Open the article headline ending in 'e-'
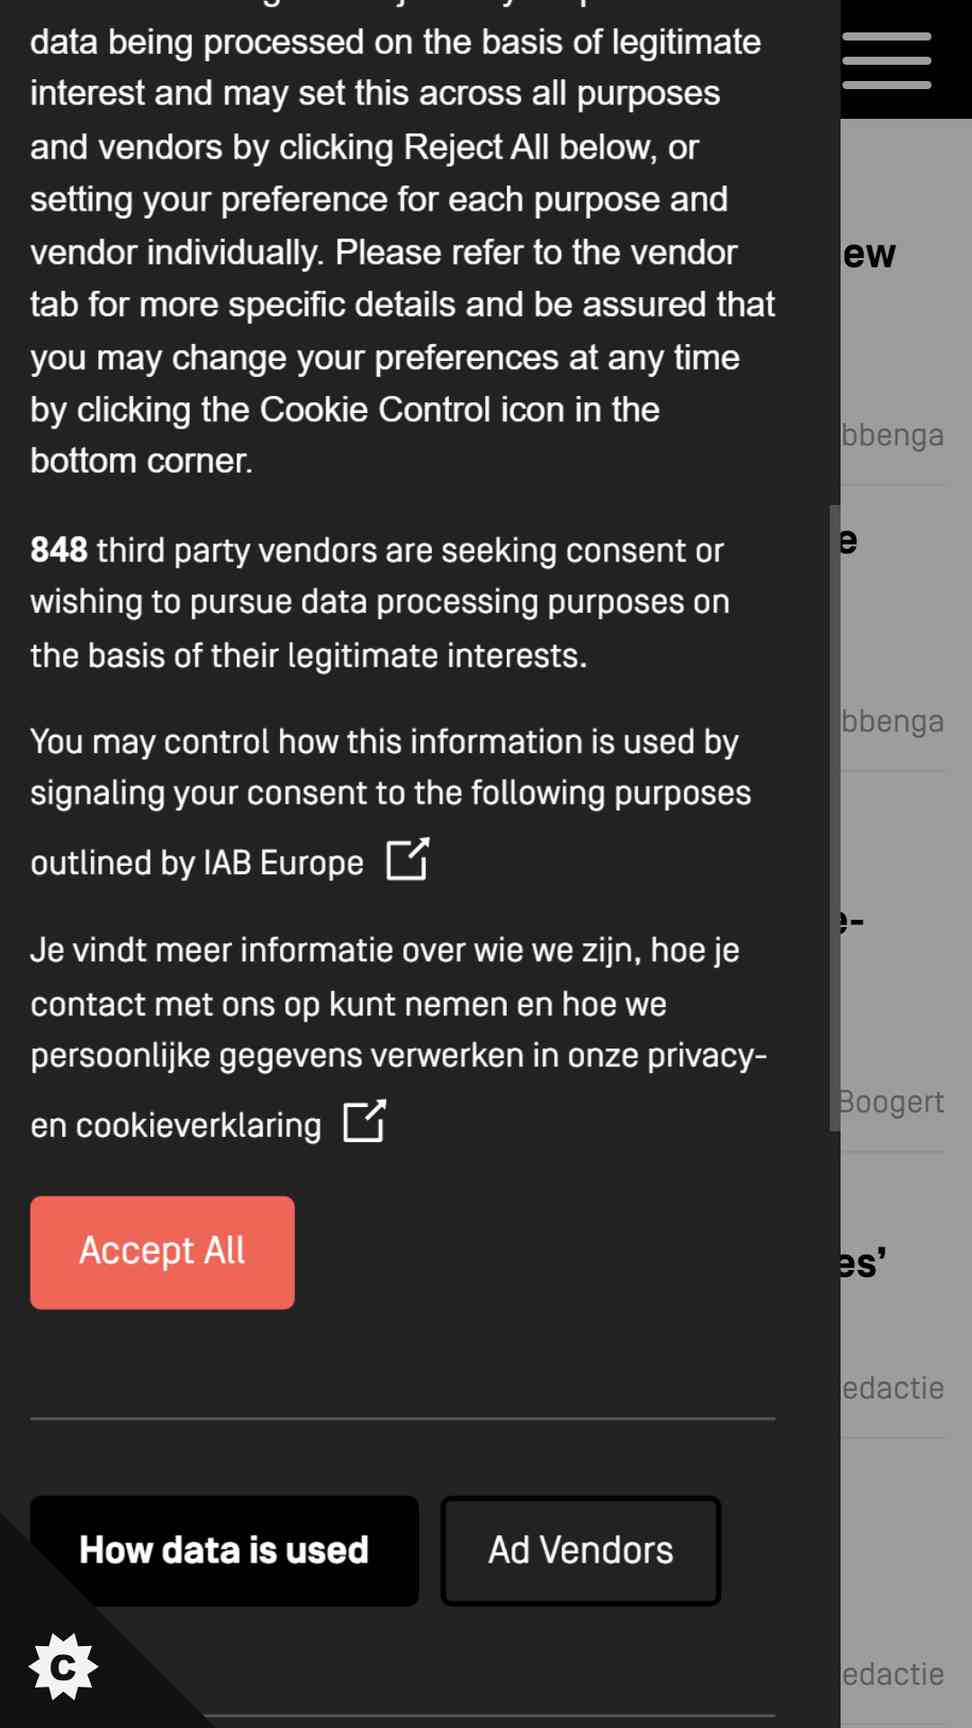The width and height of the screenshot is (972, 1728). [852, 920]
